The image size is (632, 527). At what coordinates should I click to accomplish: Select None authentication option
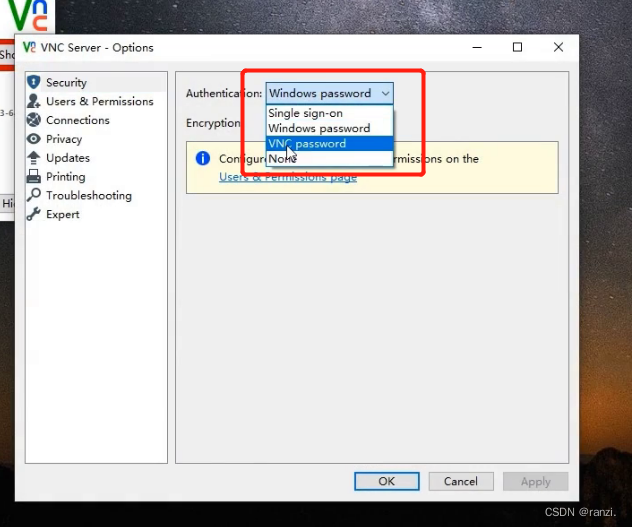click(329, 159)
